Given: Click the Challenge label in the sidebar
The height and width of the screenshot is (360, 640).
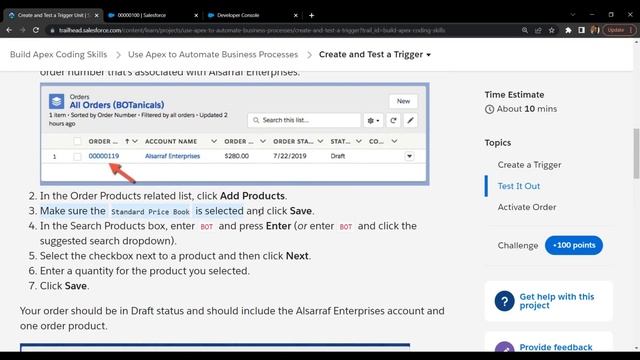Looking at the screenshot, I should pos(518,245).
